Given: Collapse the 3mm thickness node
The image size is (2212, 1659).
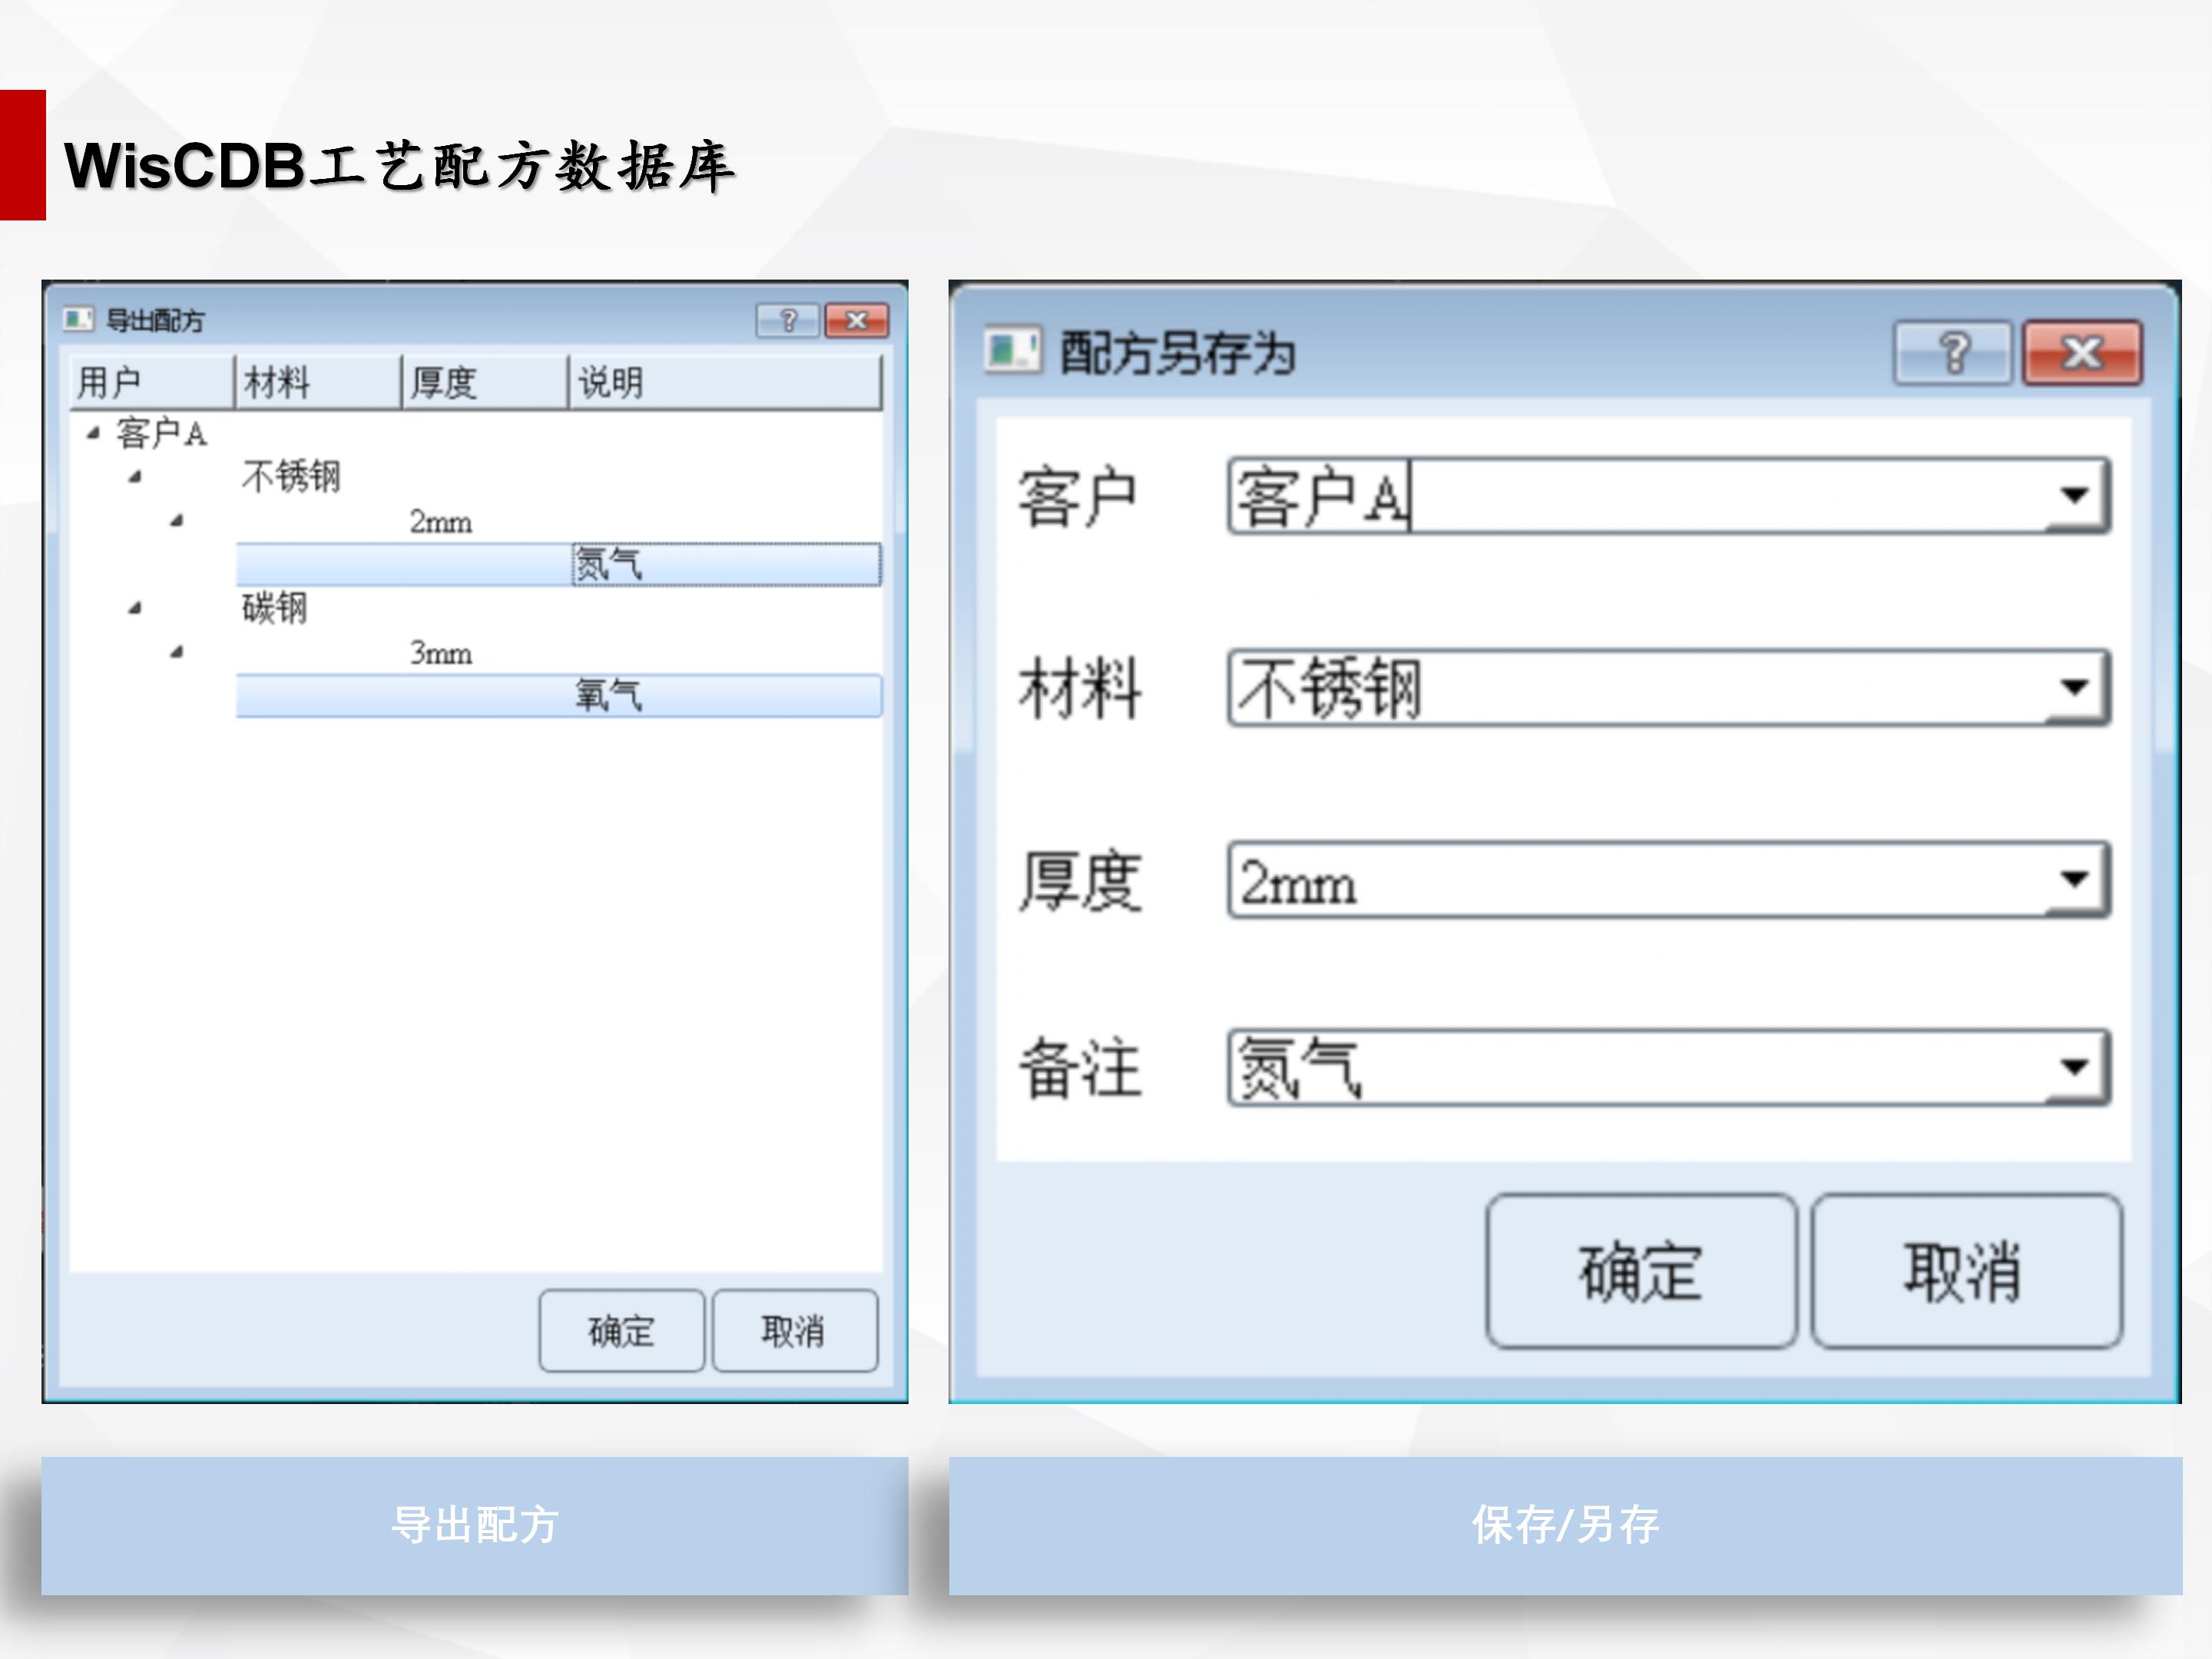Looking at the screenshot, I should (x=177, y=652).
